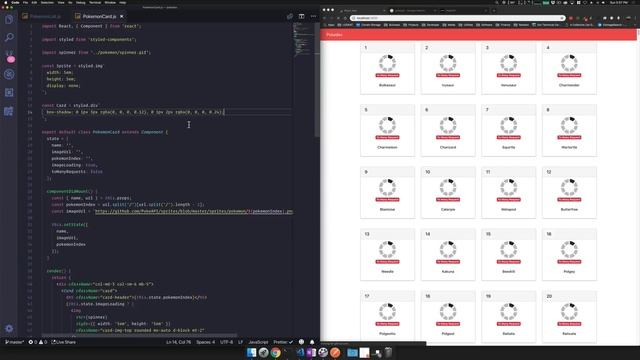Image resolution: width=640 pixels, height=360 pixels.
Task: Click the red request badge on card 2
Action: pyautogui.click(x=448, y=75)
